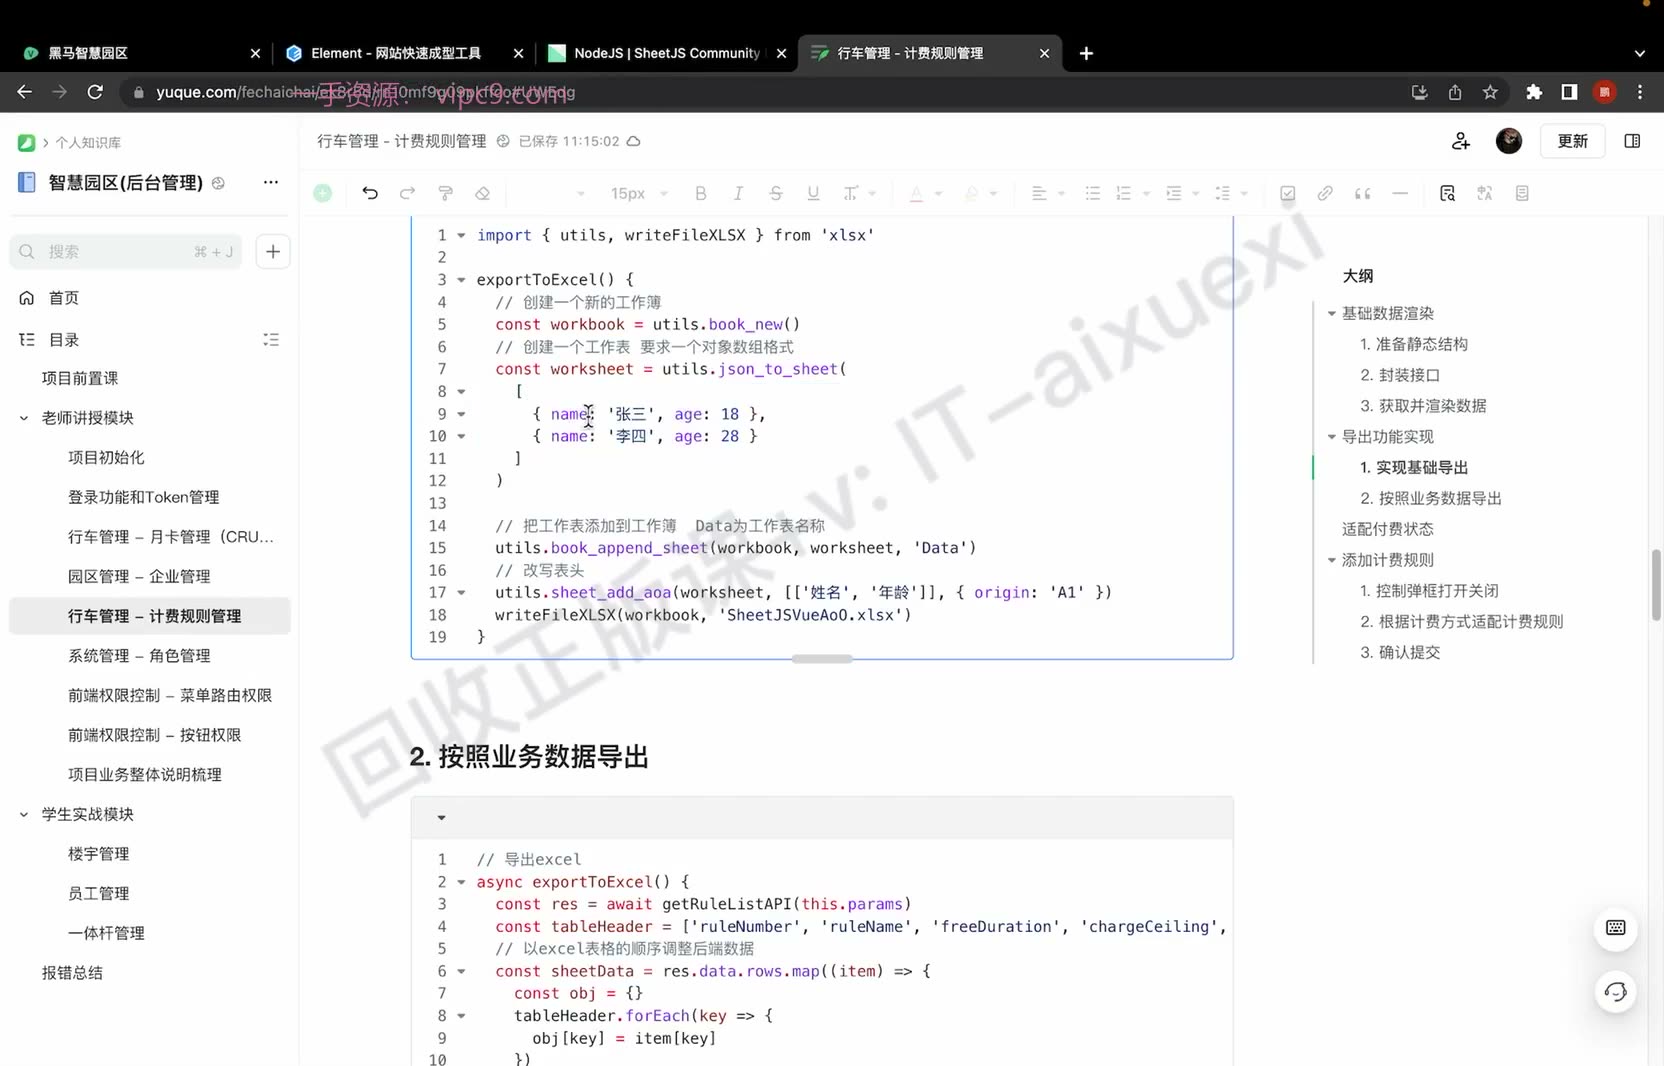This screenshot has height=1066, width=1664.
Task: Open the collaborator invite icon
Action: (1461, 141)
